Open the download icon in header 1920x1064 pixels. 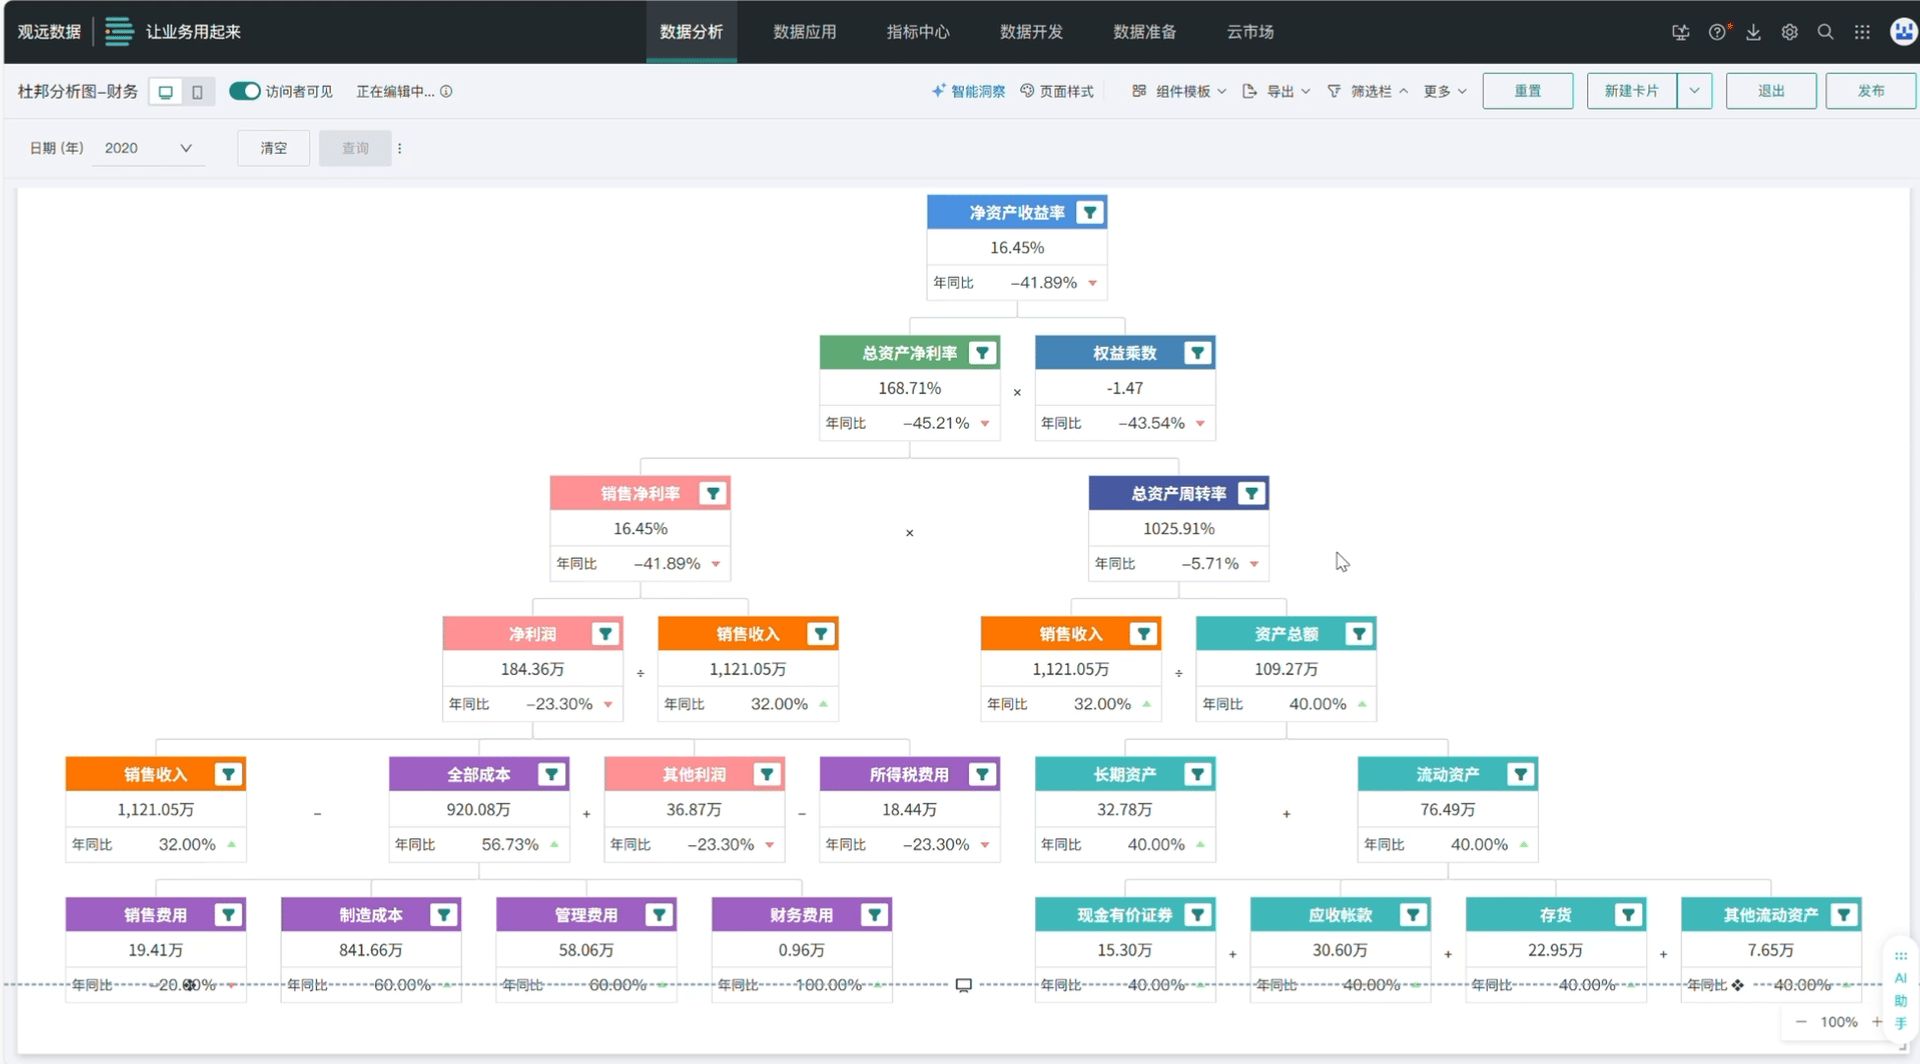pyautogui.click(x=1753, y=32)
